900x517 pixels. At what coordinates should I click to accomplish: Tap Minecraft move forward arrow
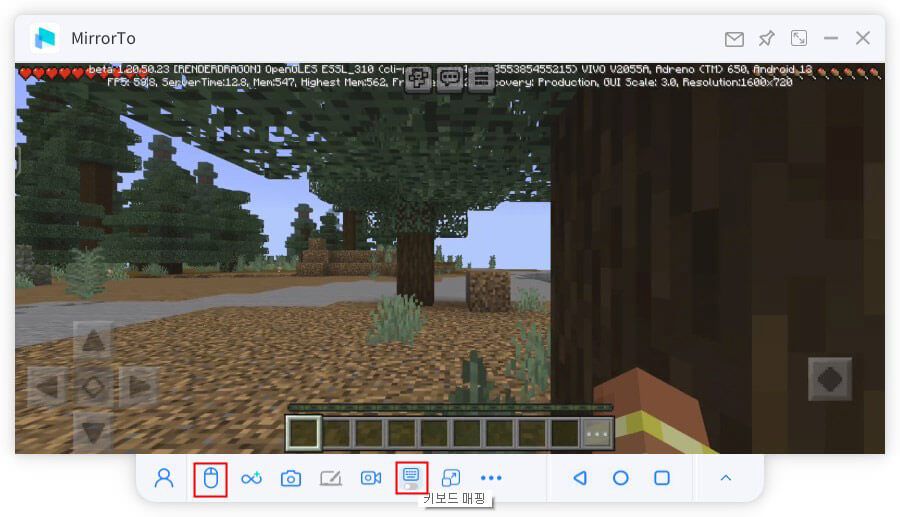93,341
